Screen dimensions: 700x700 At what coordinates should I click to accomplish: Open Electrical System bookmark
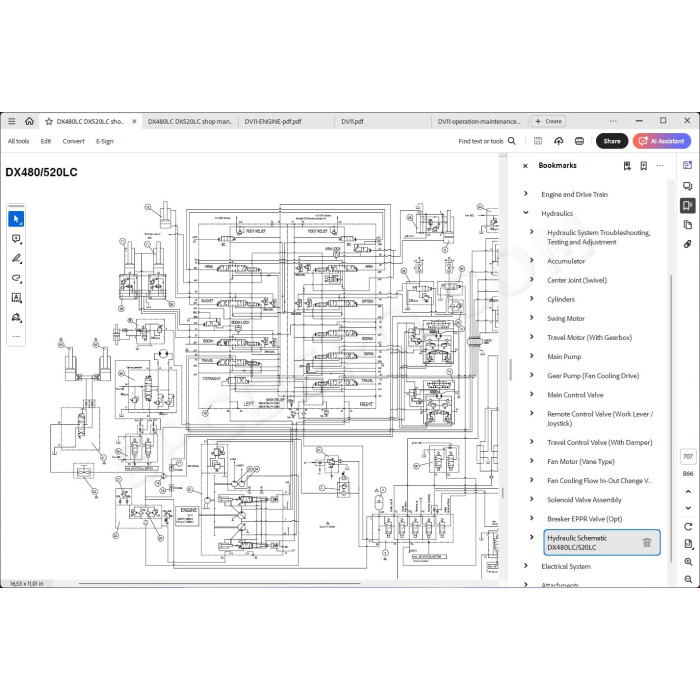566,567
